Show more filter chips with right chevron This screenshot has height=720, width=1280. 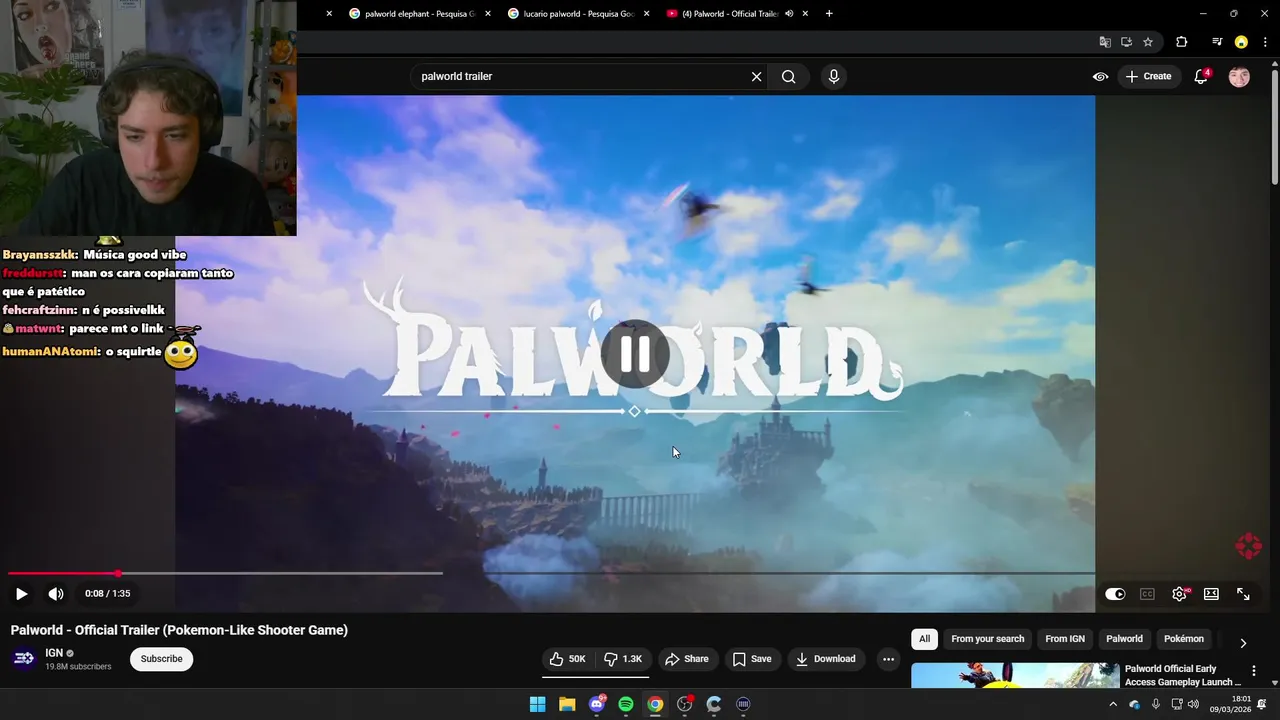coord(1243,643)
